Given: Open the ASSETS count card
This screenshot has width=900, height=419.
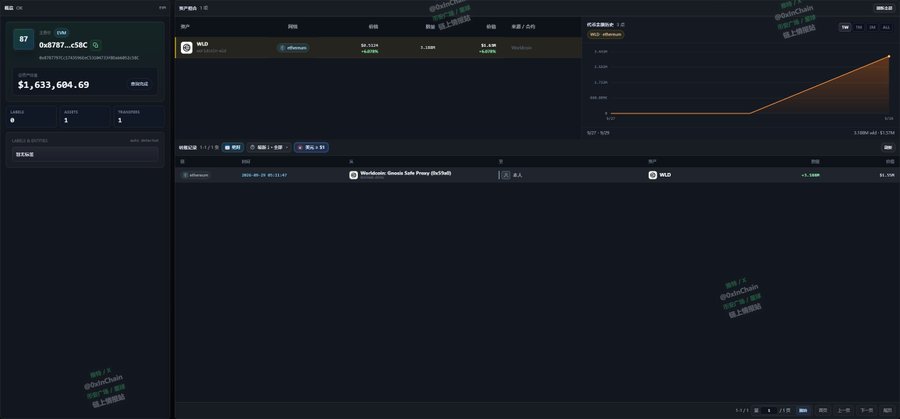Looking at the screenshot, I should coord(85,117).
